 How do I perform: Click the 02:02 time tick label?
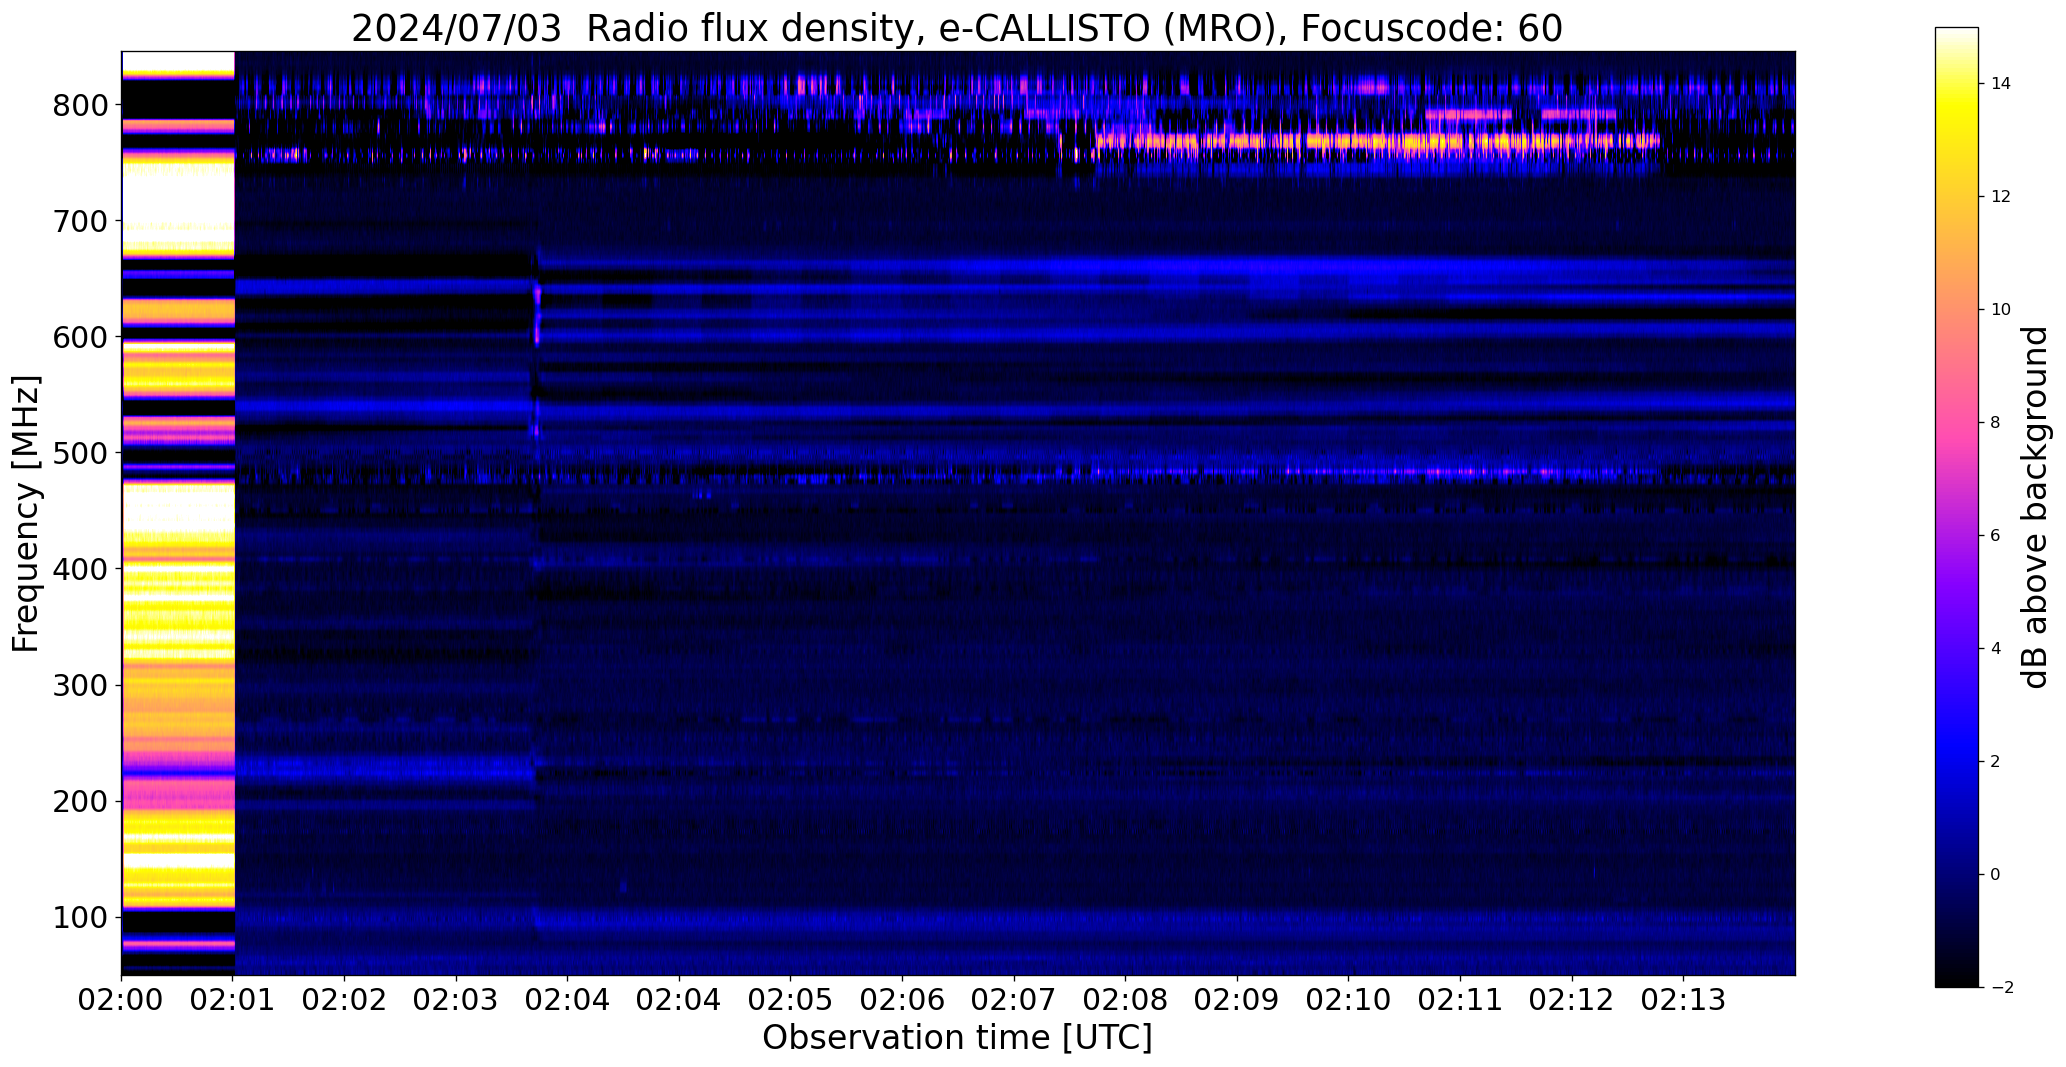(345, 1000)
